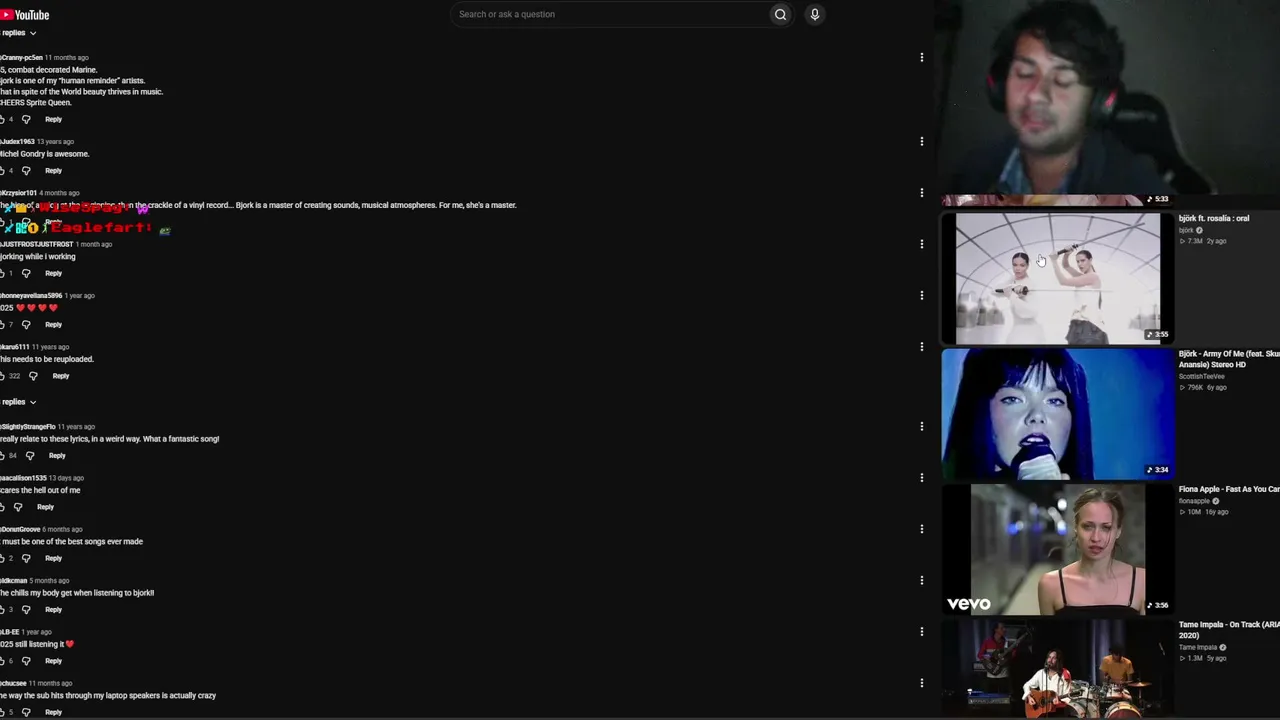The image size is (1280, 720).
Task: Click the "84" like count
Action: tap(12, 456)
